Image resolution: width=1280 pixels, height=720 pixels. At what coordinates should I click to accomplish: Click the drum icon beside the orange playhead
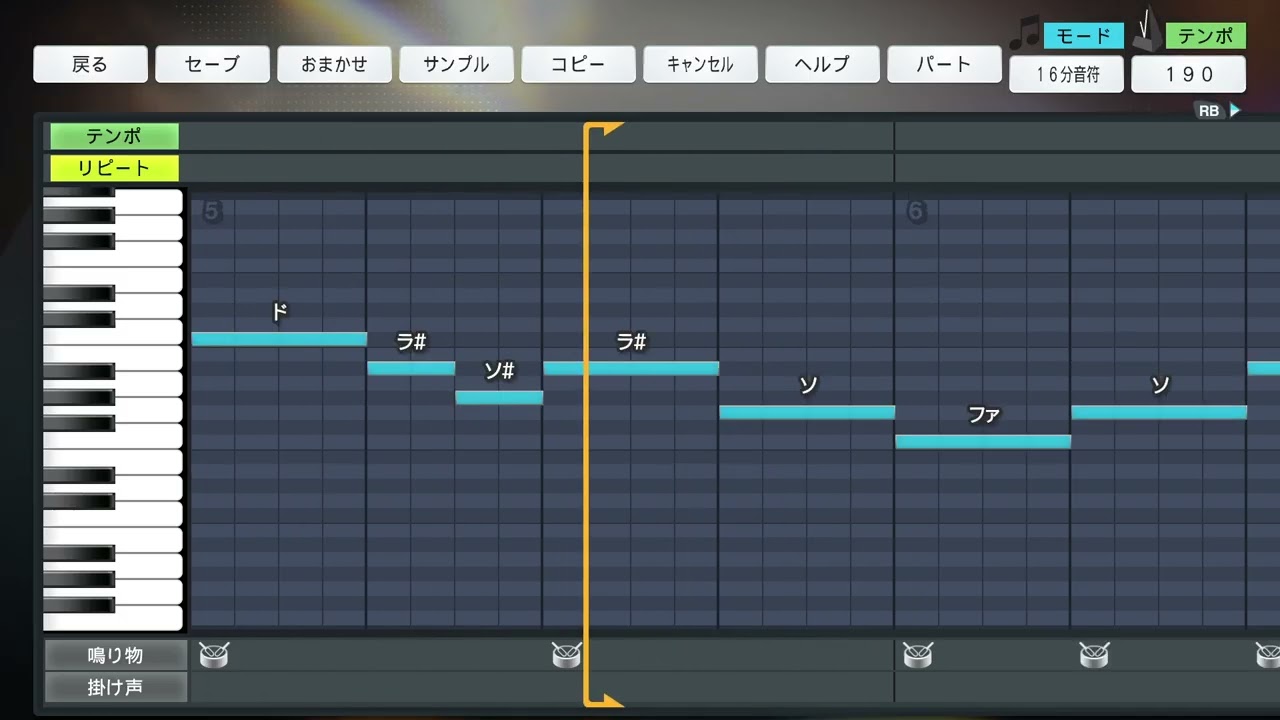(x=566, y=655)
